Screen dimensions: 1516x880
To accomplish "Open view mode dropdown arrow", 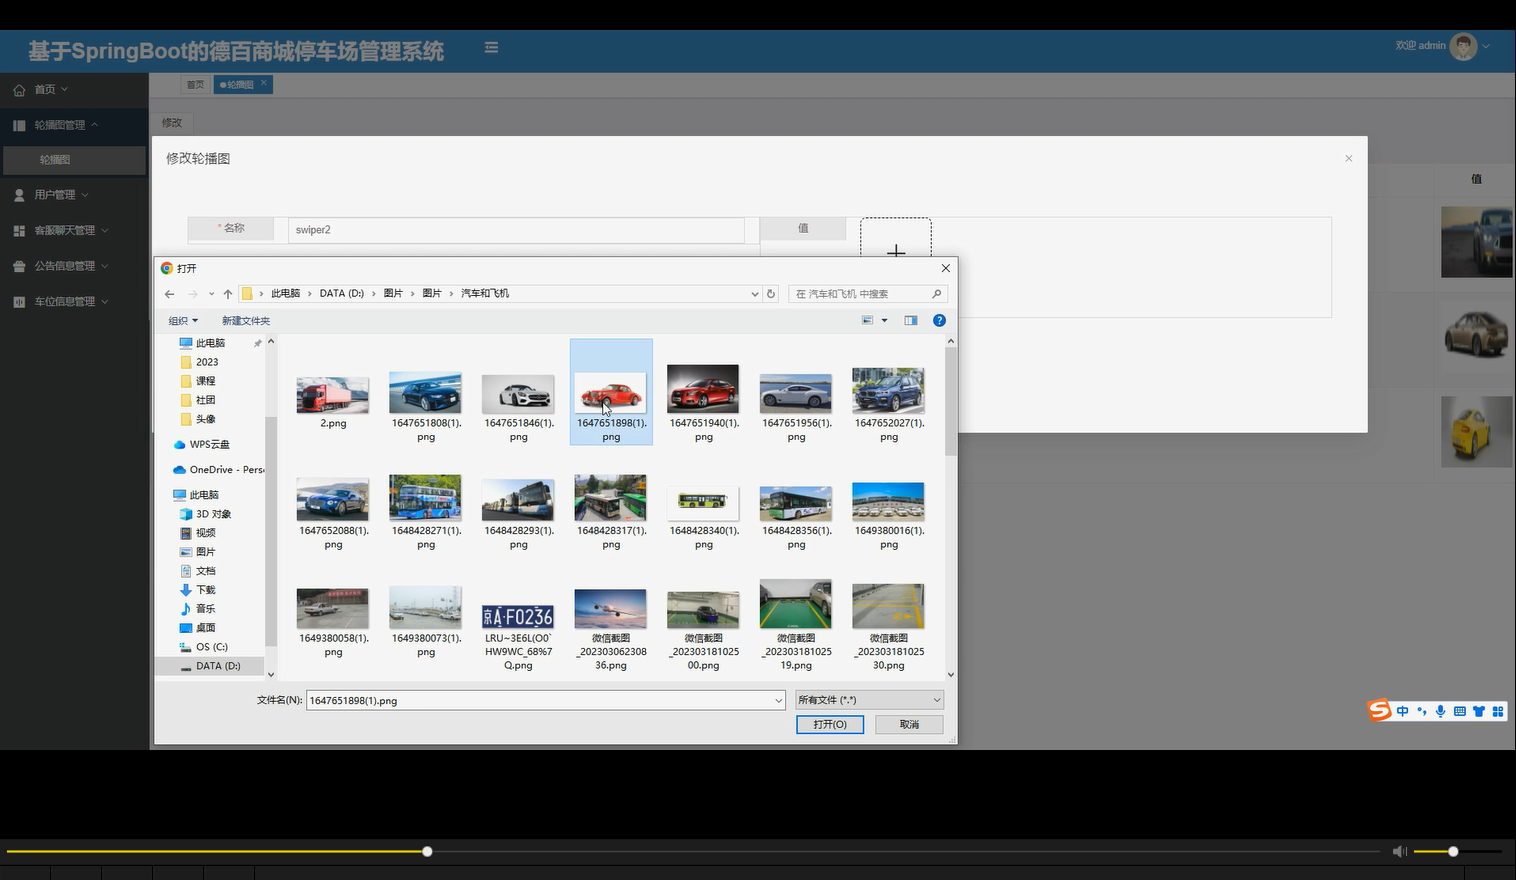I will click(884, 321).
